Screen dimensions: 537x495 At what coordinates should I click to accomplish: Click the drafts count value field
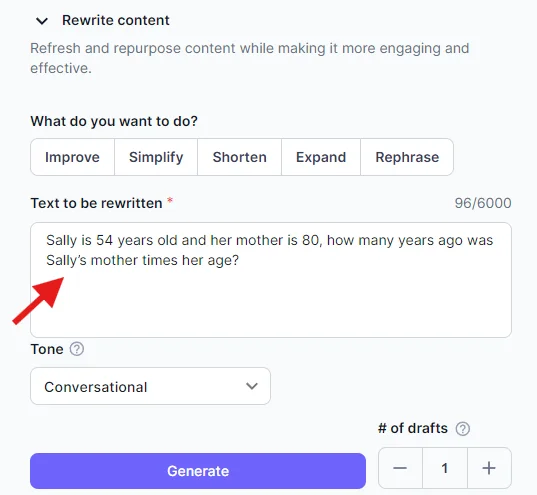click(445, 468)
